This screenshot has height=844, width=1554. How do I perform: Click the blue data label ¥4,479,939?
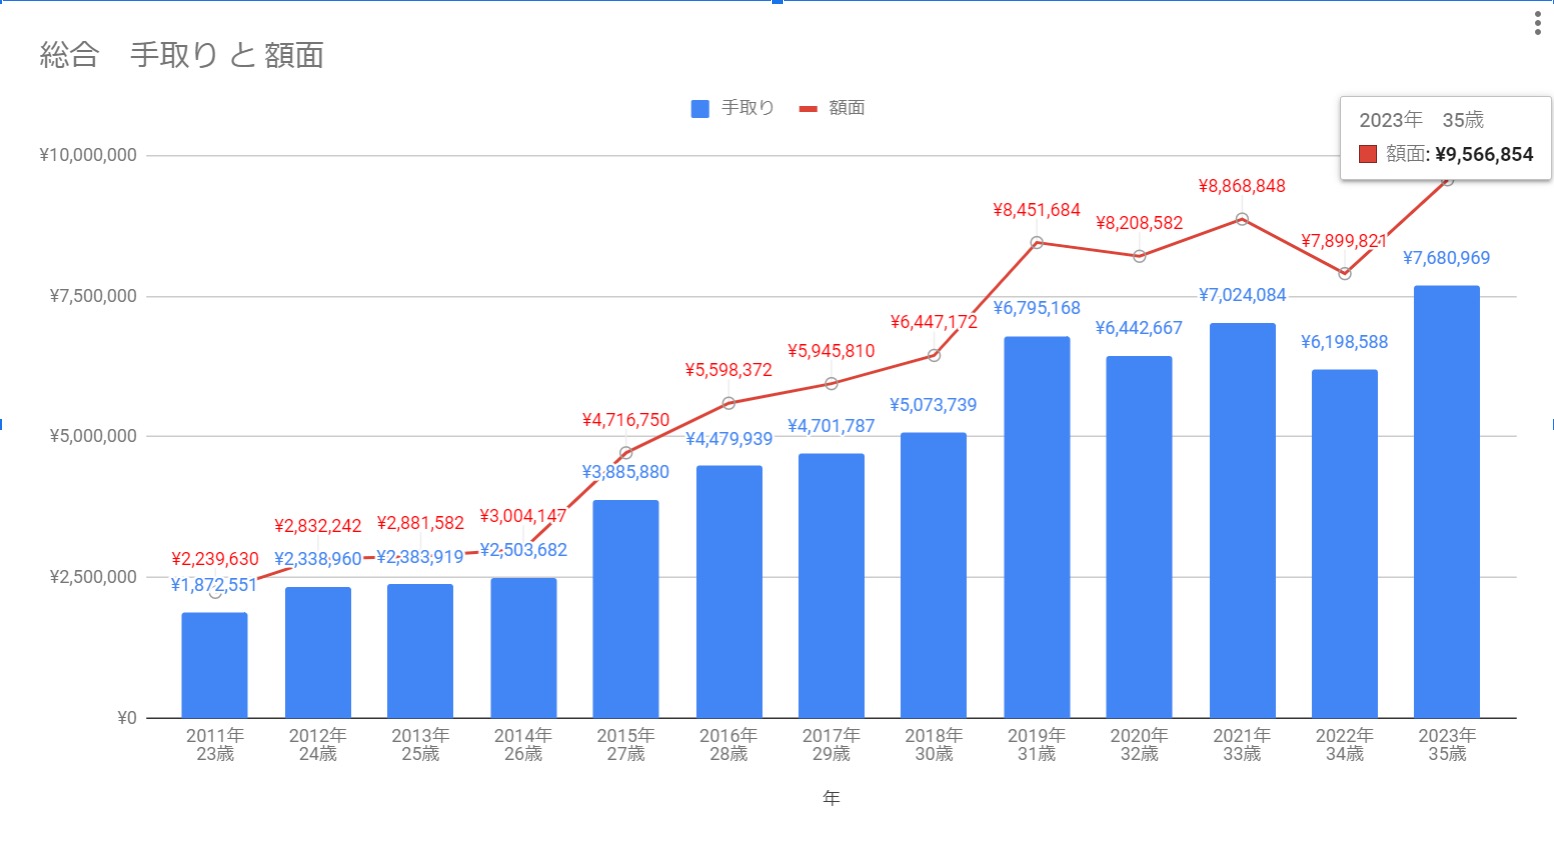(x=729, y=439)
